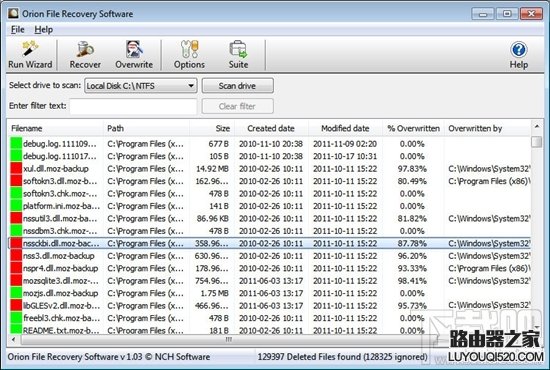The width and height of the screenshot is (550, 370).
Task: Launch the Run Wizard tool
Action: point(30,55)
